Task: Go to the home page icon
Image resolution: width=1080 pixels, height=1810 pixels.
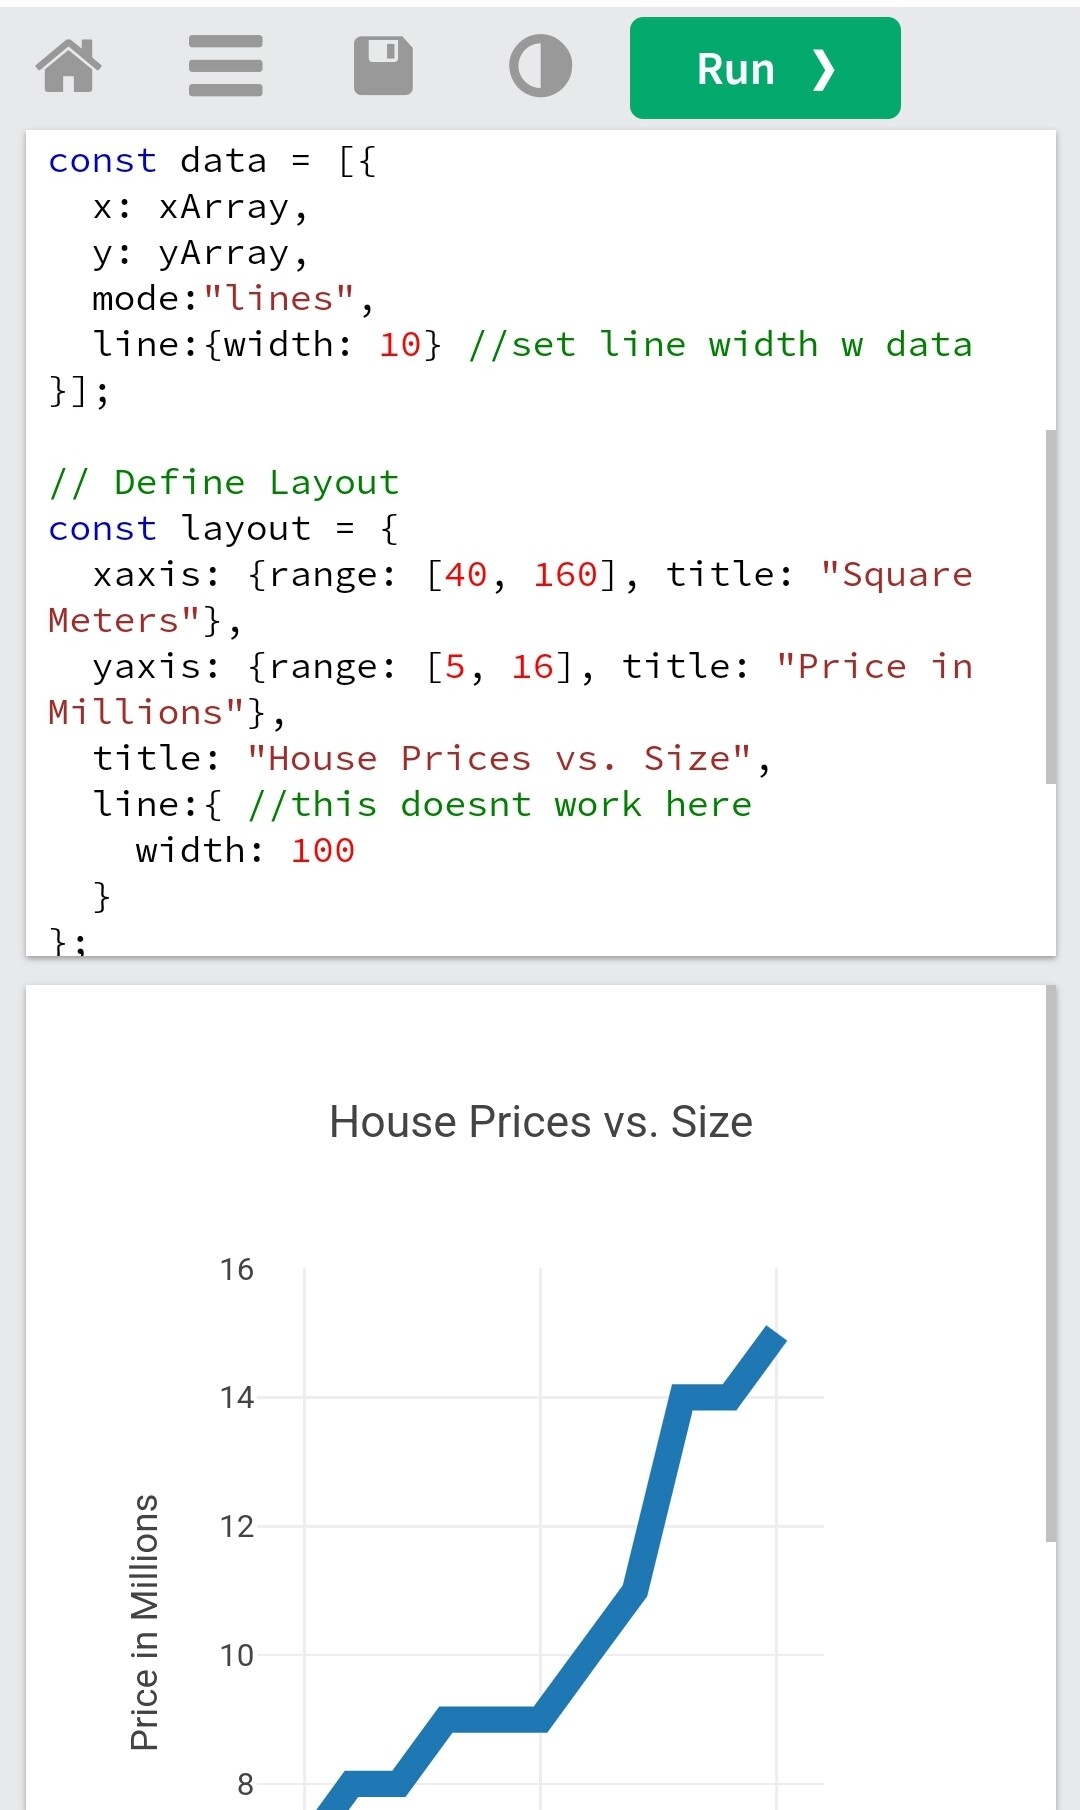Action: click(69, 66)
